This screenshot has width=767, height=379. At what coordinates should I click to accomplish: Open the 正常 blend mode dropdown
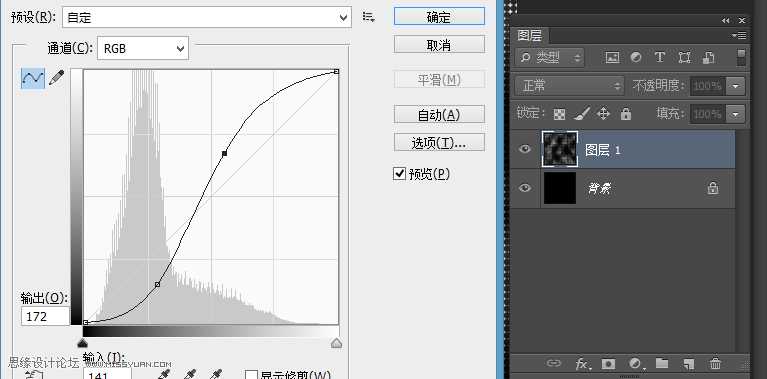coord(569,86)
